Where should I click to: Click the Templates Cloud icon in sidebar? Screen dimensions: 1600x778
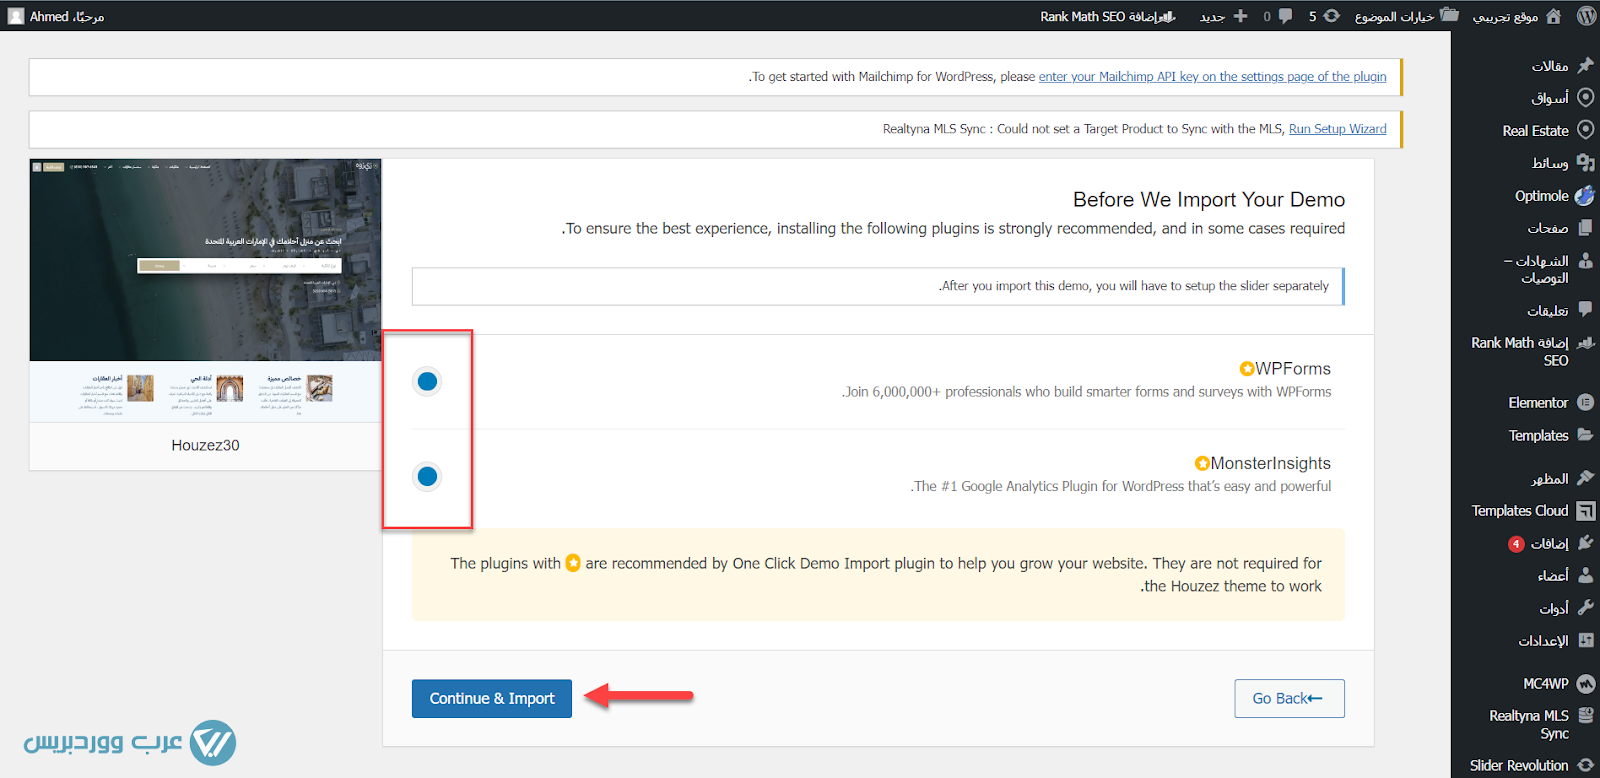[x=1585, y=511]
